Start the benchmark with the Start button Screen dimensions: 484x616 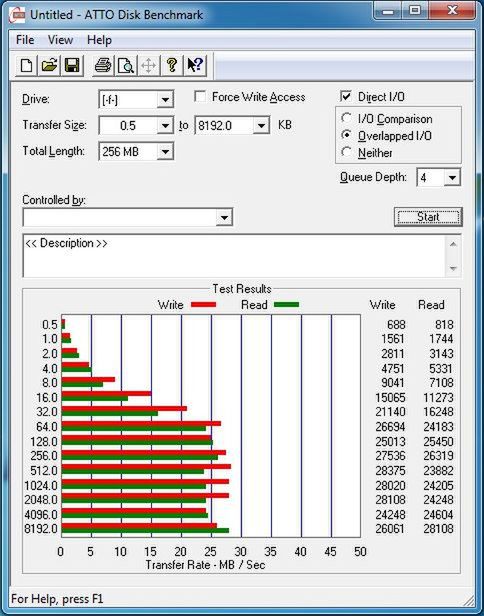(x=428, y=217)
